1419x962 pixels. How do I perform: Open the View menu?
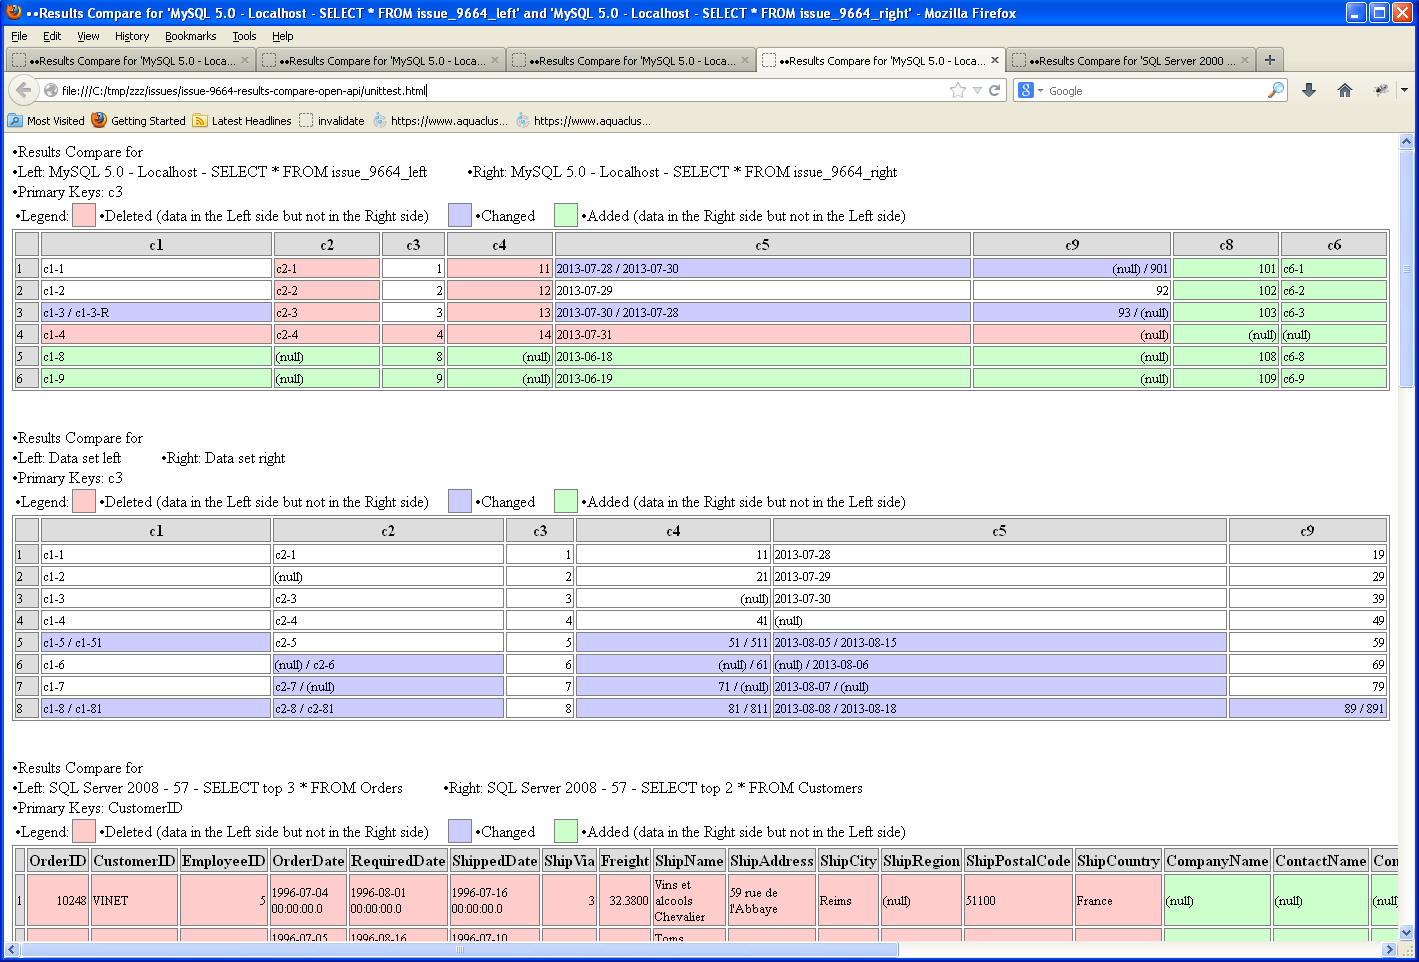pyautogui.click(x=88, y=36)
